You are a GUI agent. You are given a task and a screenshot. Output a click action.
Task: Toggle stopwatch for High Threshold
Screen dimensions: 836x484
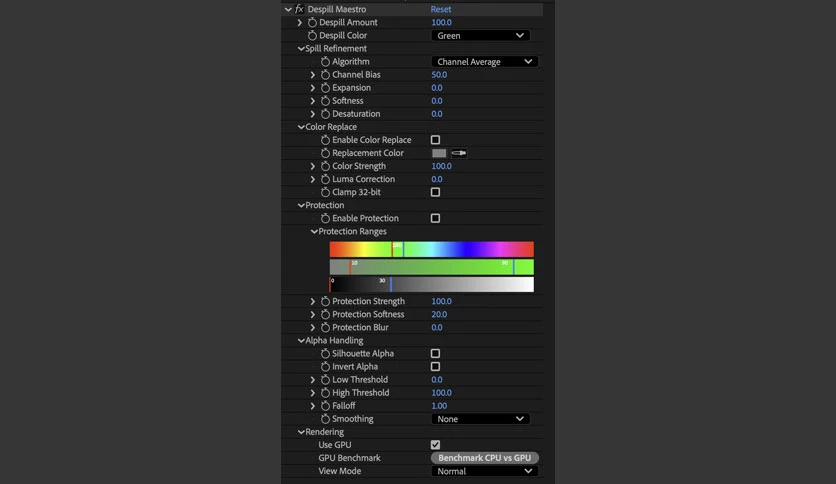(325, 393)
